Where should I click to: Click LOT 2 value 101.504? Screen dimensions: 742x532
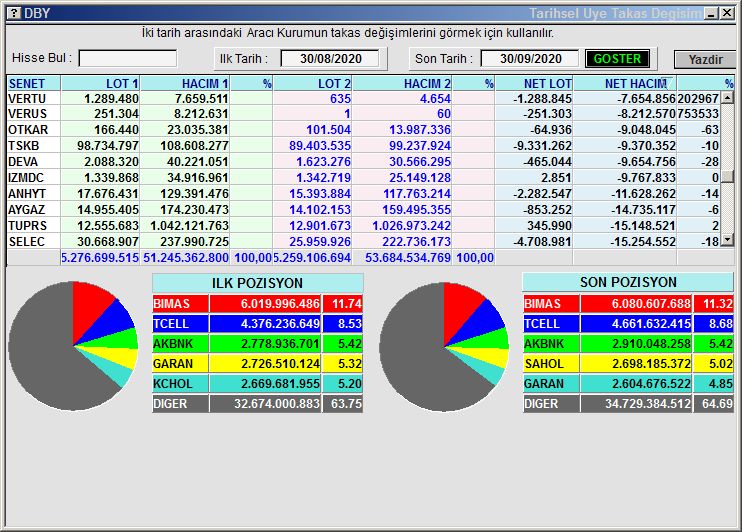tap(328, 130)
